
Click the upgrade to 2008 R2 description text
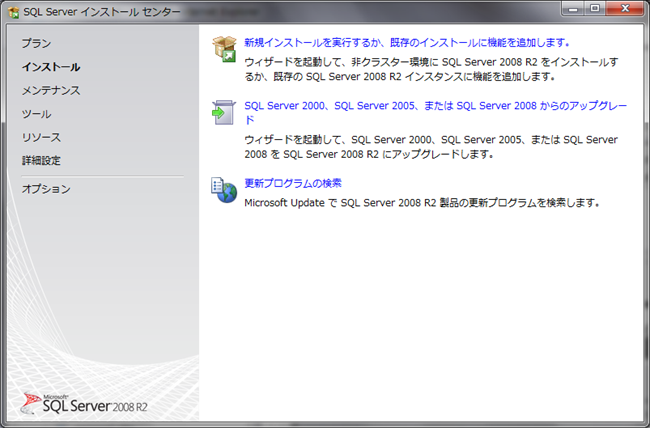tap(431, 147)
